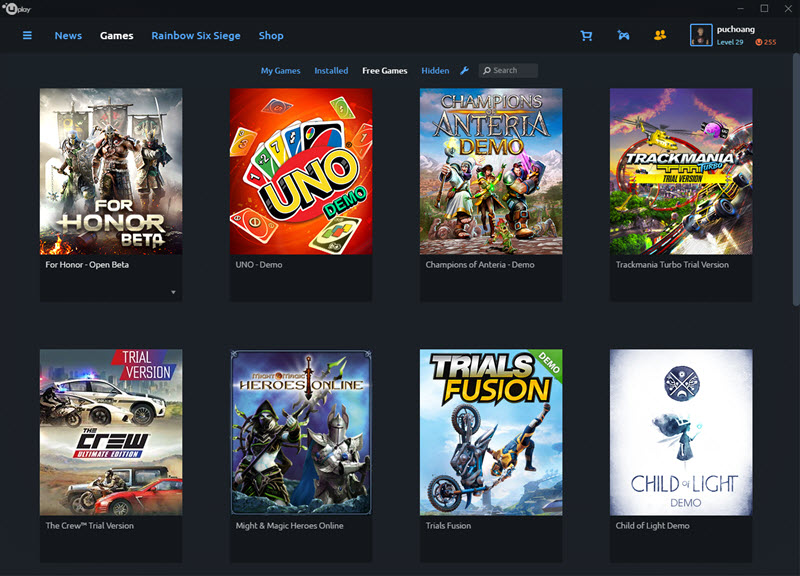Click 'Might & Magic Heroes Online' title
The width and height of the screenshot is (800, 576).
pyautogui.click(x=289, y=525)
